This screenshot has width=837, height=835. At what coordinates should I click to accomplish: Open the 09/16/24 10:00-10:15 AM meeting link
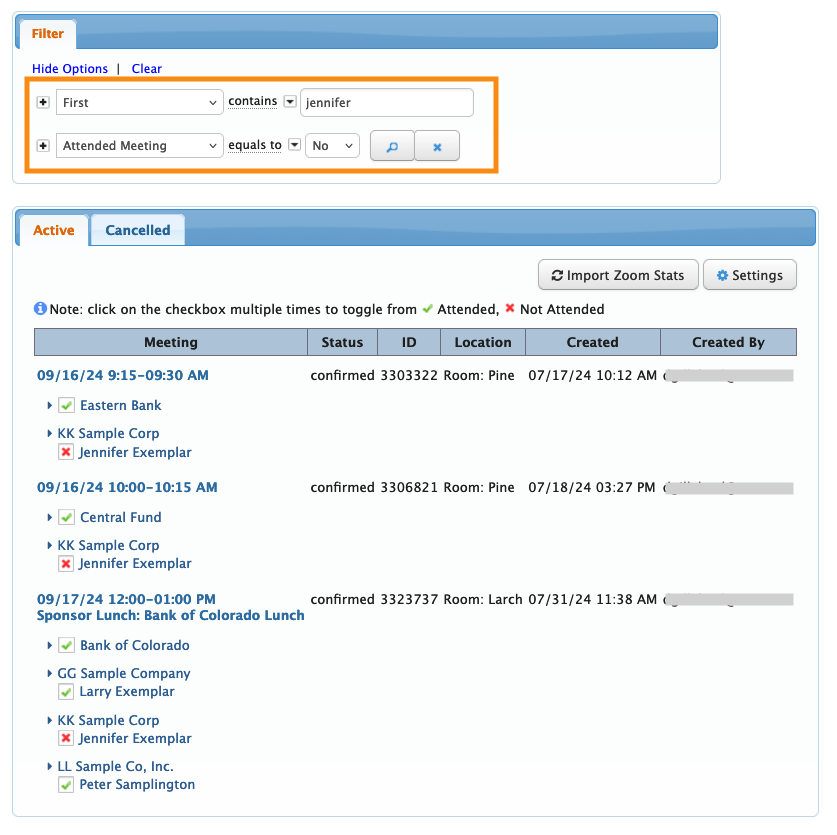[x=127, y=487]
